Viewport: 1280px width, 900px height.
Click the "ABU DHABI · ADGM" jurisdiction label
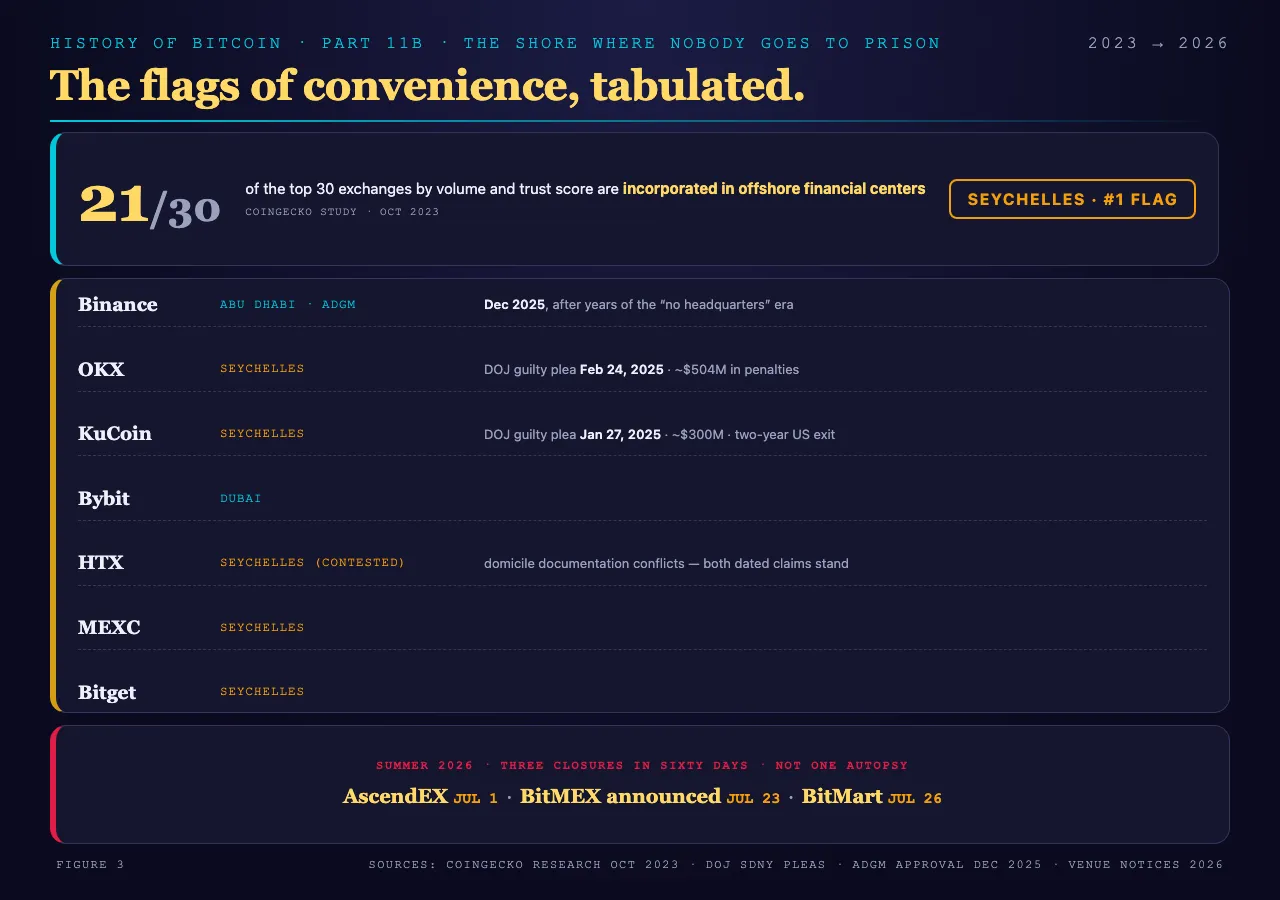click(x=288, y=304)
